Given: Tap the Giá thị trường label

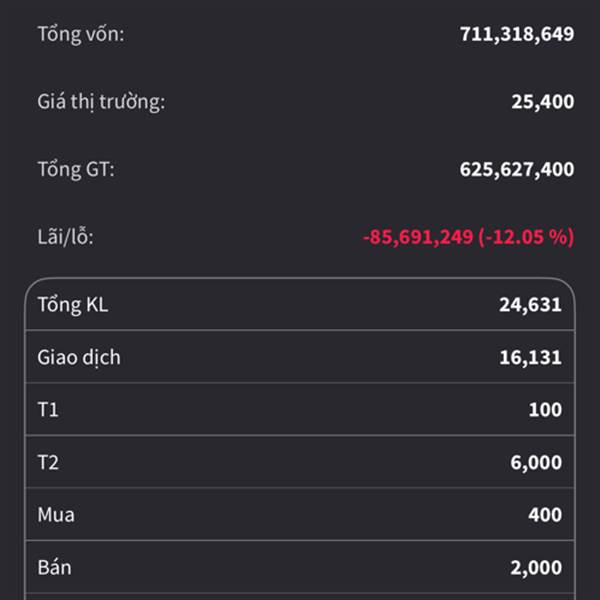Looking at the screenshot, I should pos(101,101).
